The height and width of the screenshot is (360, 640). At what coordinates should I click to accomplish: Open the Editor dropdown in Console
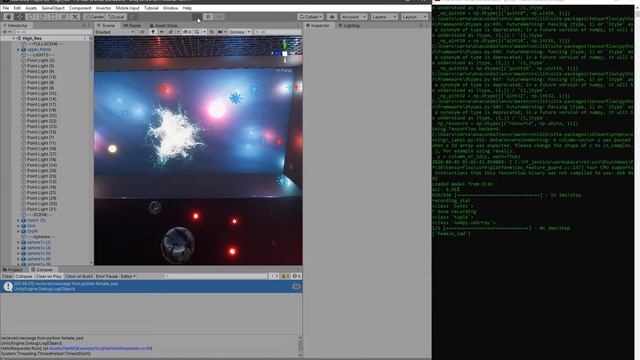[x=128, y=276]
